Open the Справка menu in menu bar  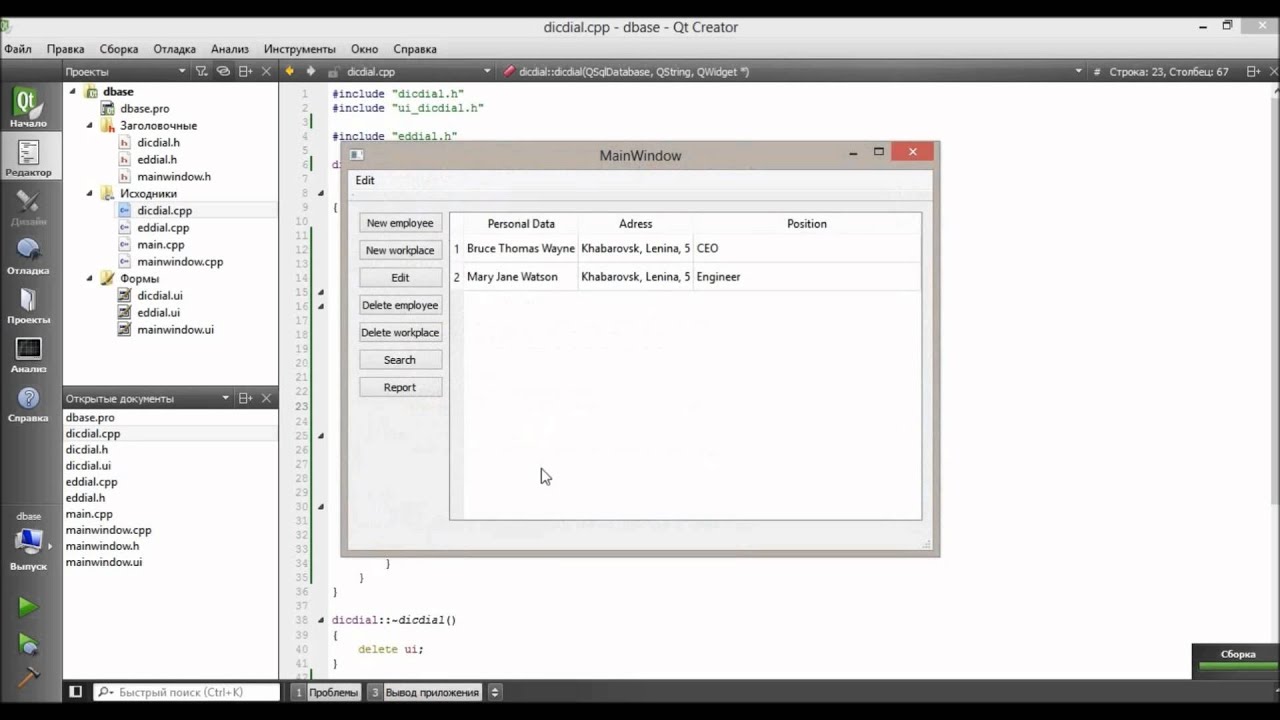(415, 49)
